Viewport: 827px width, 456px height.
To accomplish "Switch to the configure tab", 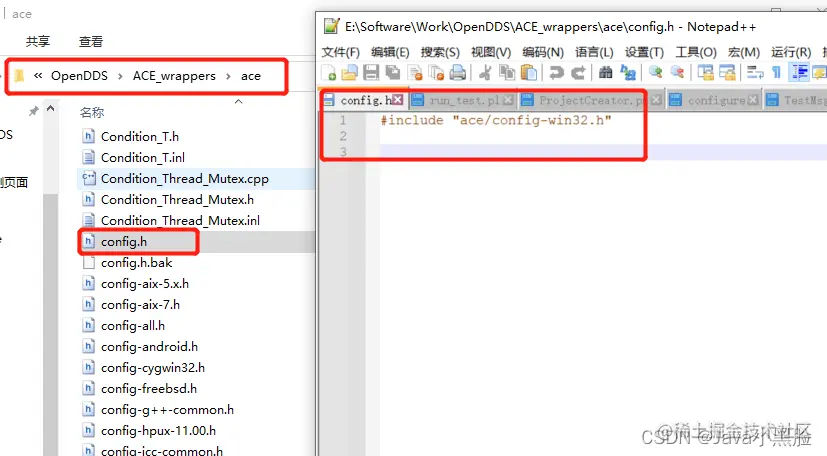I will 716,100.
